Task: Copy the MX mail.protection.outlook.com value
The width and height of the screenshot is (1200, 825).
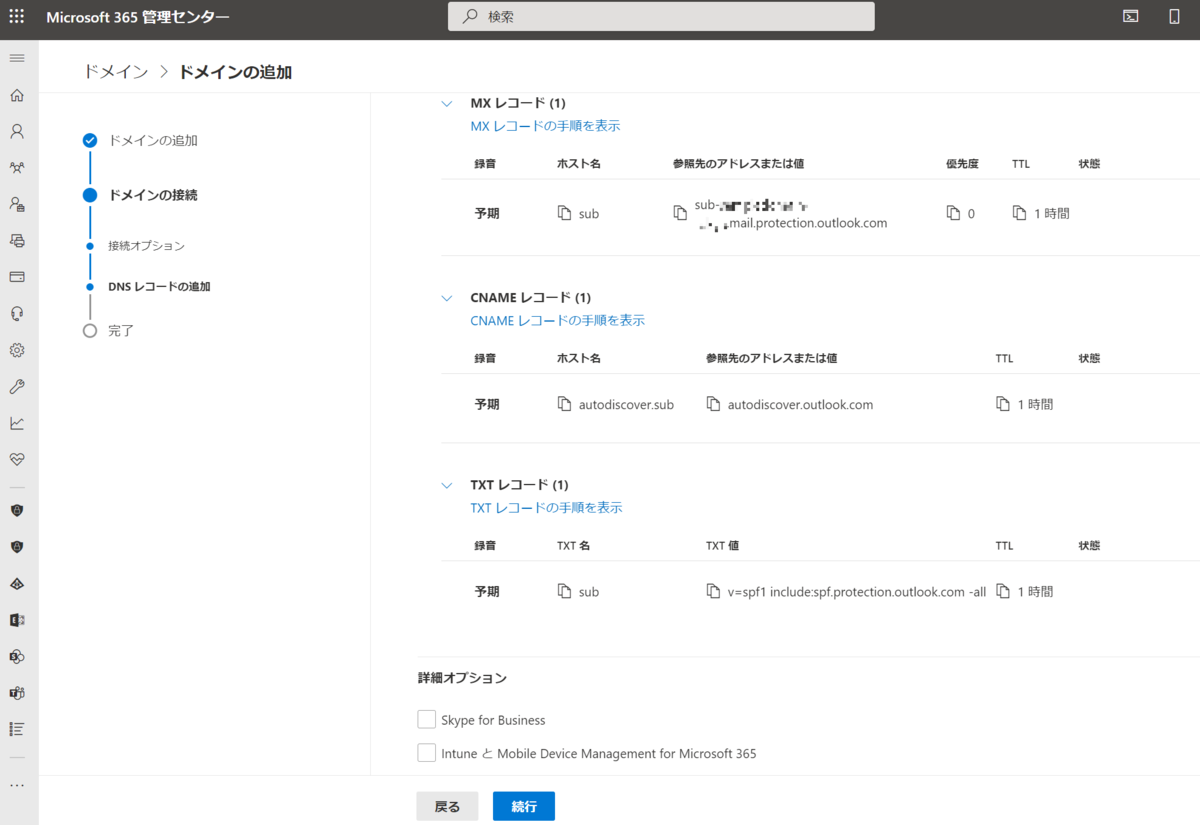Action: [x=681, y=213]
